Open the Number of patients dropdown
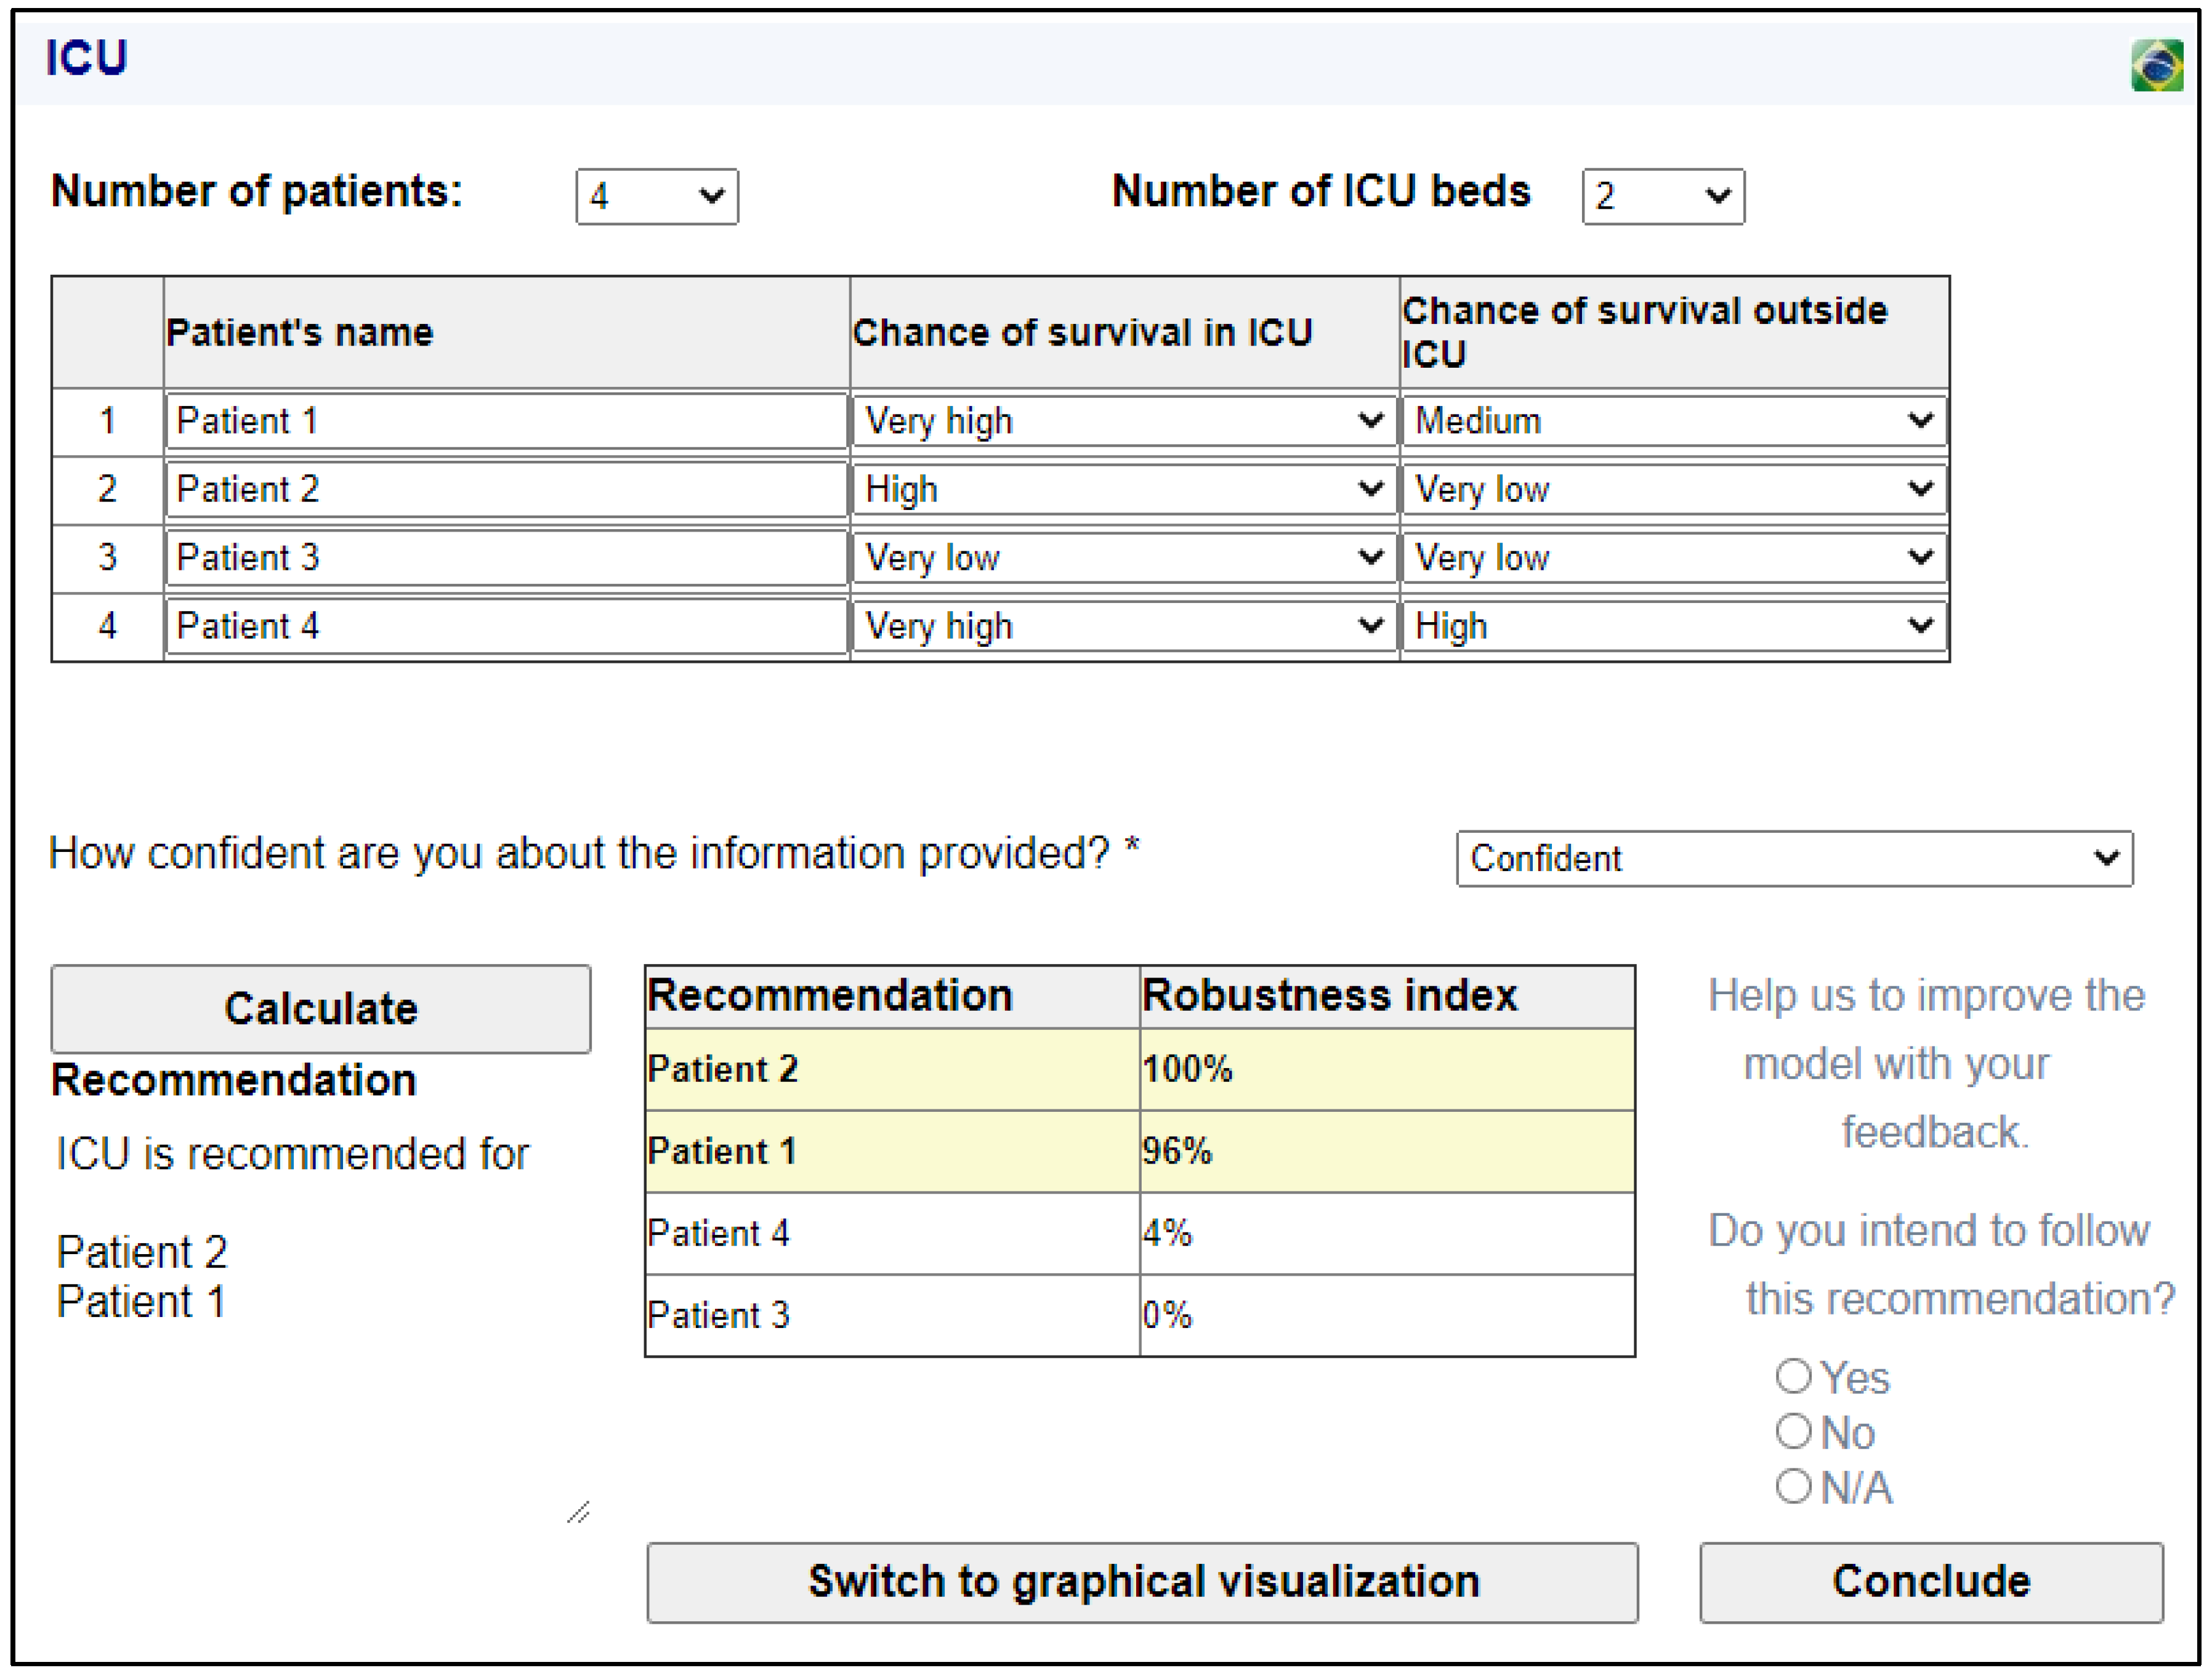Image resolution: width=2212 pixels, height=1673 pixels. (657, 196)
